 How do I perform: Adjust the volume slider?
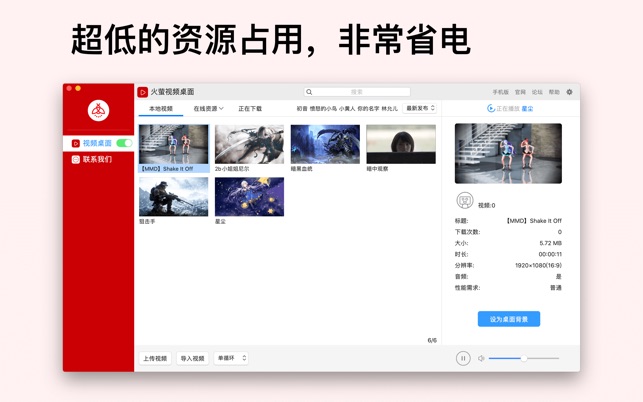click(x=523, y=358)
